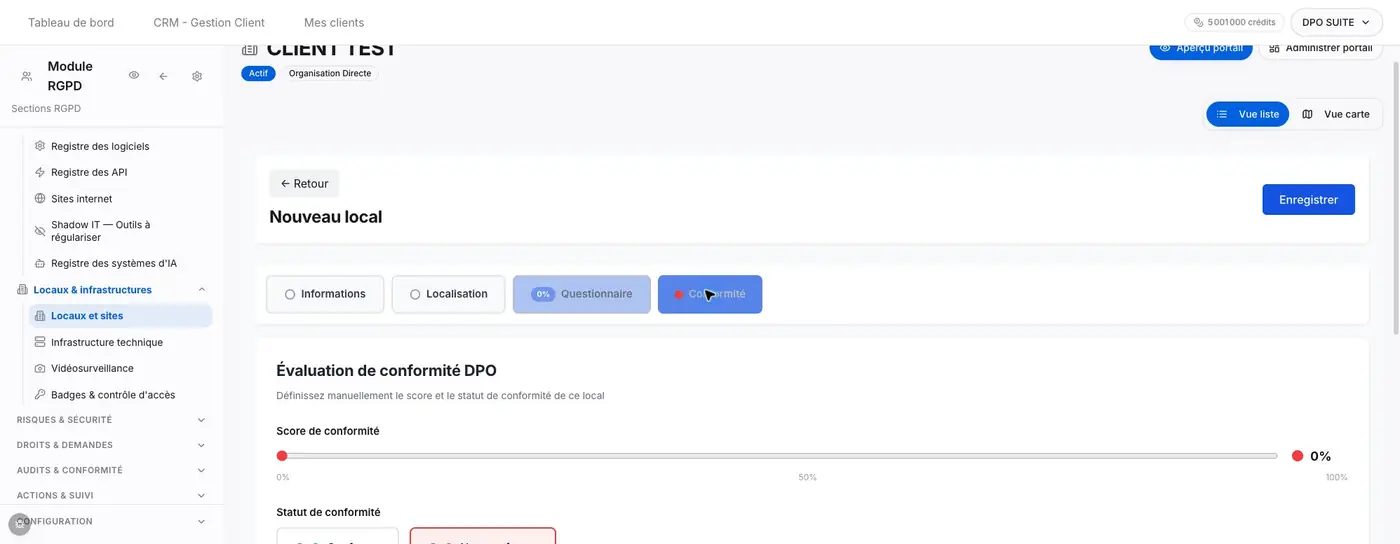Click the 0% badge on Questionnaire tab
The image size is (1400, 544).
click(x=543, y=294)
